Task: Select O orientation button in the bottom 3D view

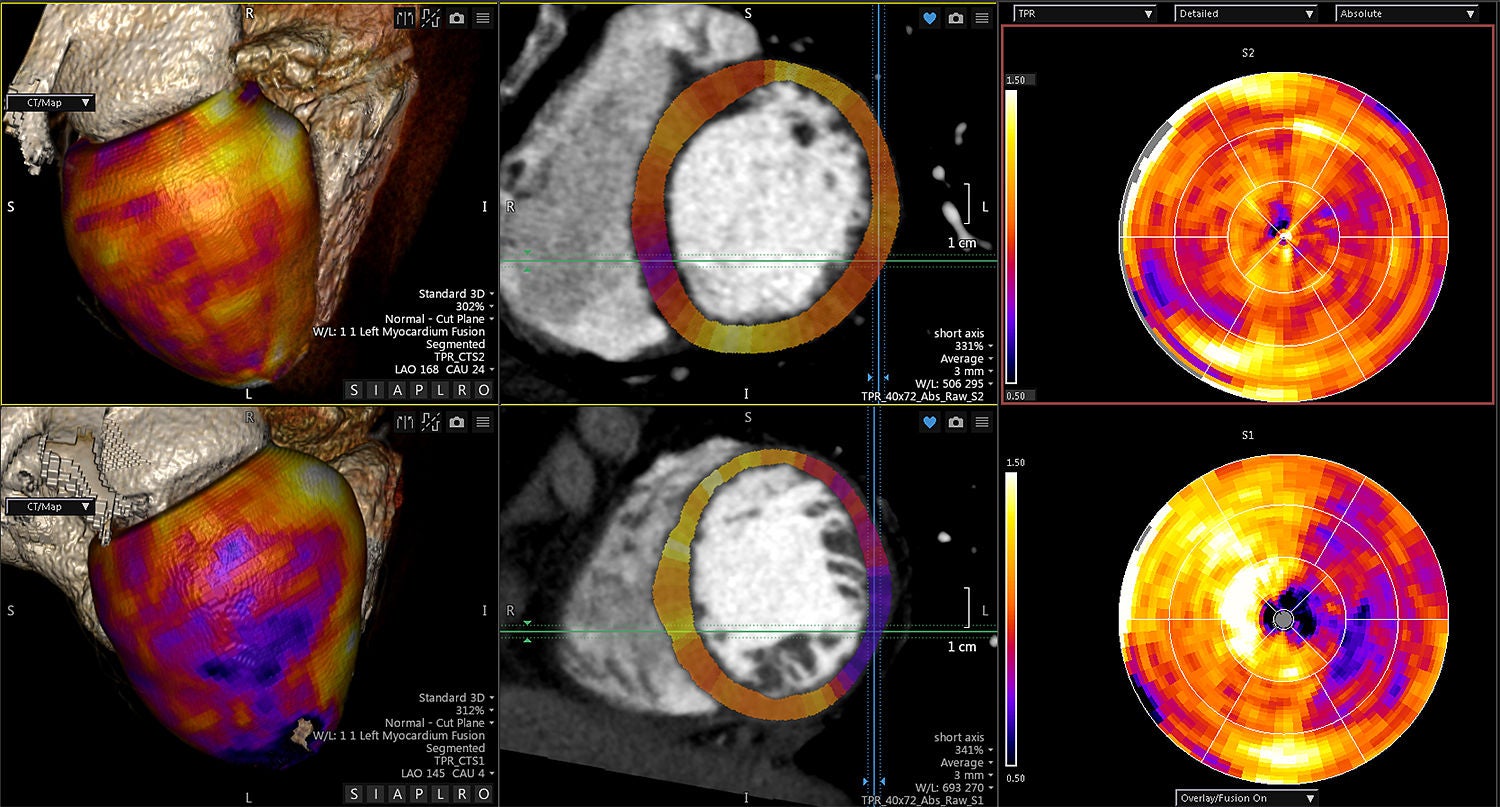Action: [x=483, y=794]
